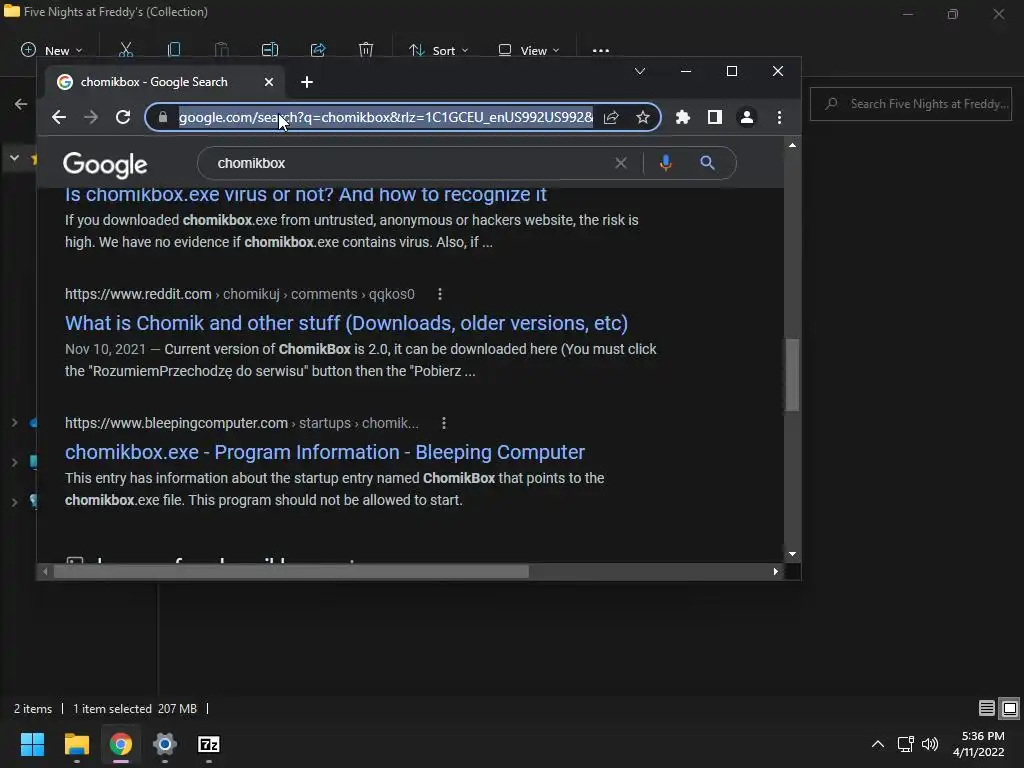1024x768 pixels.
Task: Click the Share icon in File Explorer toolbar
Action: pos(318,50)
